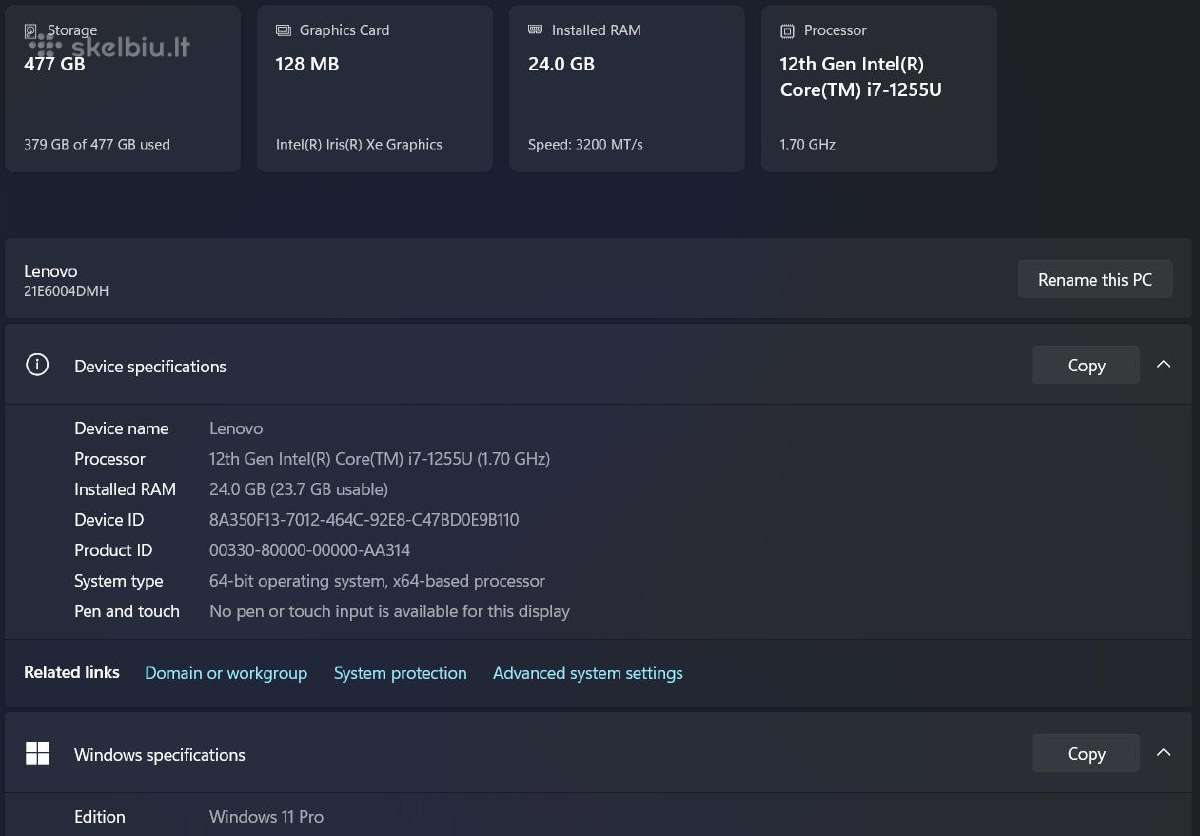Image resolution: width=1200 pixels, height=836 pixels.
Task: Click the 'System type' label
Action: [x=118, y=581]
